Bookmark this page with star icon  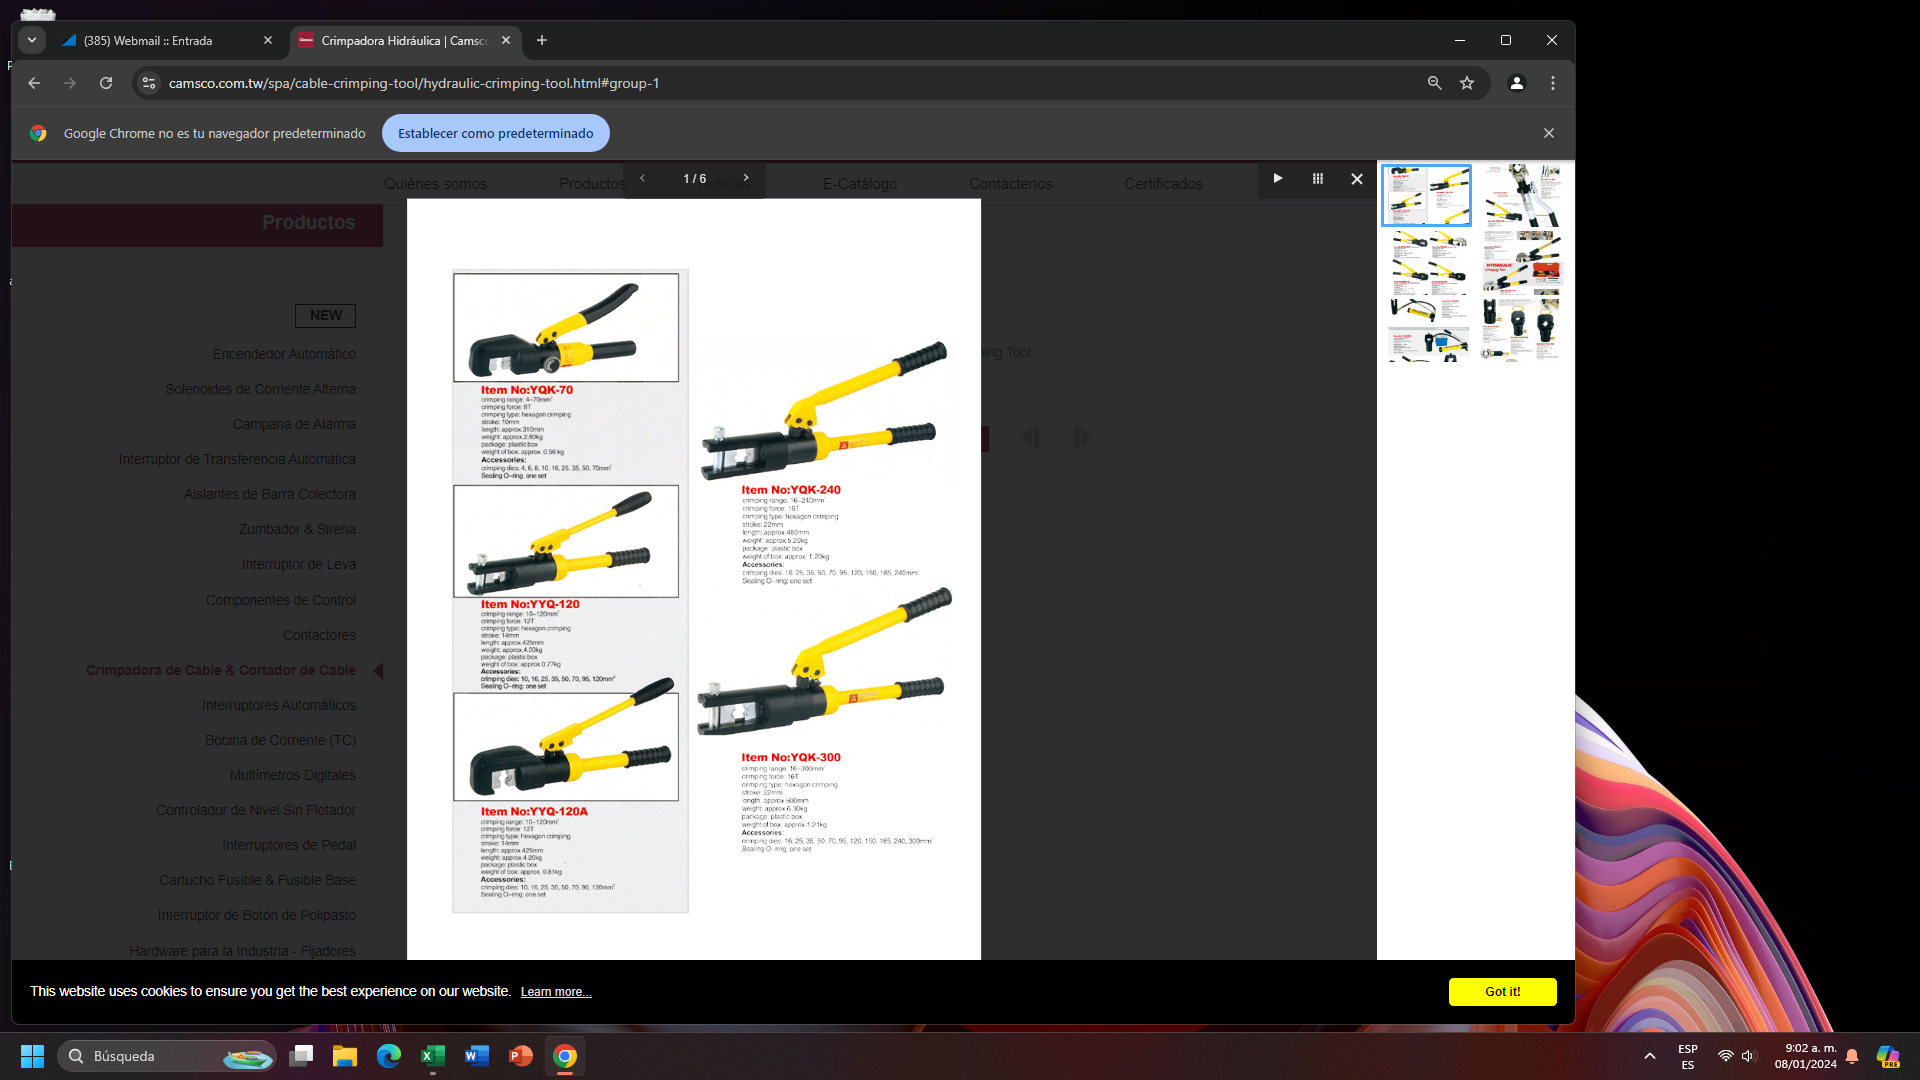[x=1467, y=83]
